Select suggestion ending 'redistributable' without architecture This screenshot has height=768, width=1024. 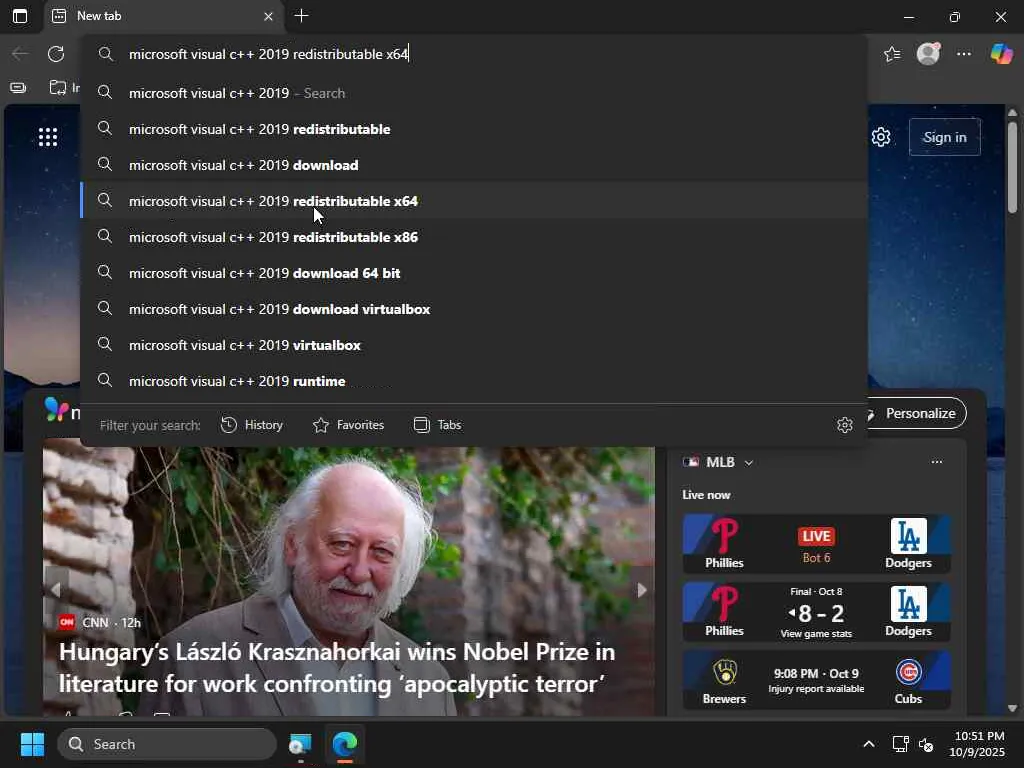click(x=473, y=129)
